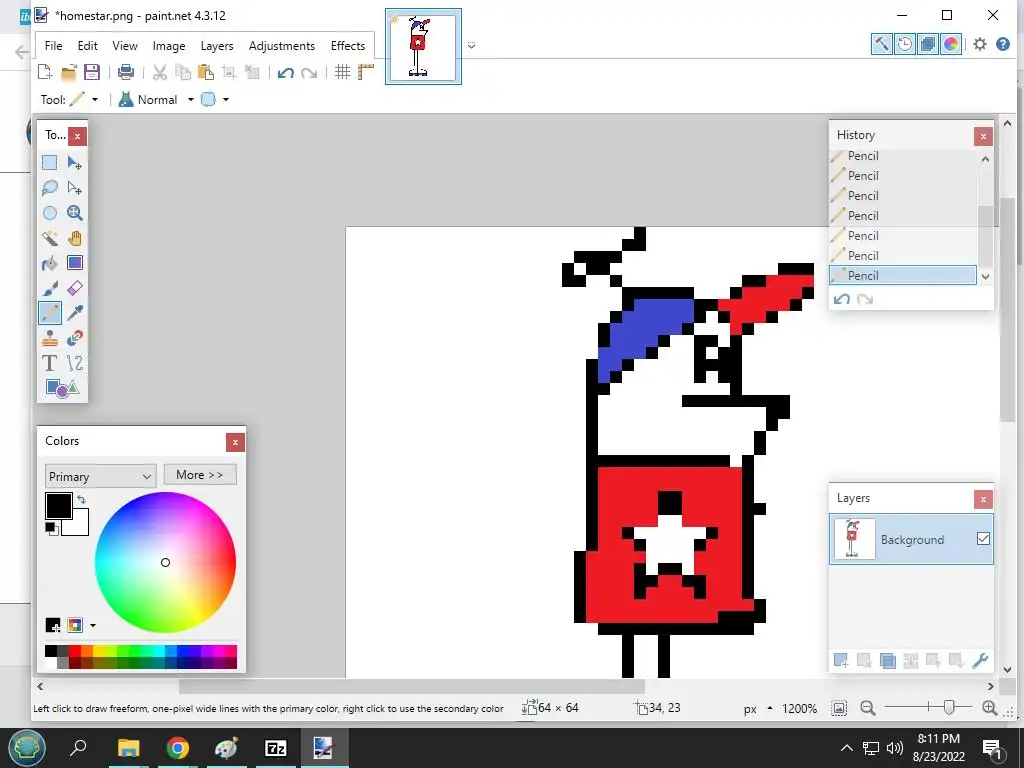Screen dimensions: 1024x768
Task: Uncheck Background layer visibility checkbox
Action: pos(983,539)
